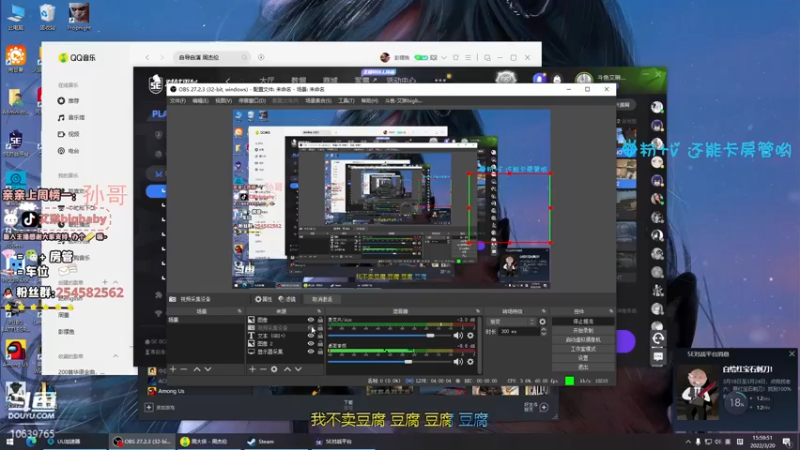Pop out the 控件 dock panel
800x450 pixels.
611,311
